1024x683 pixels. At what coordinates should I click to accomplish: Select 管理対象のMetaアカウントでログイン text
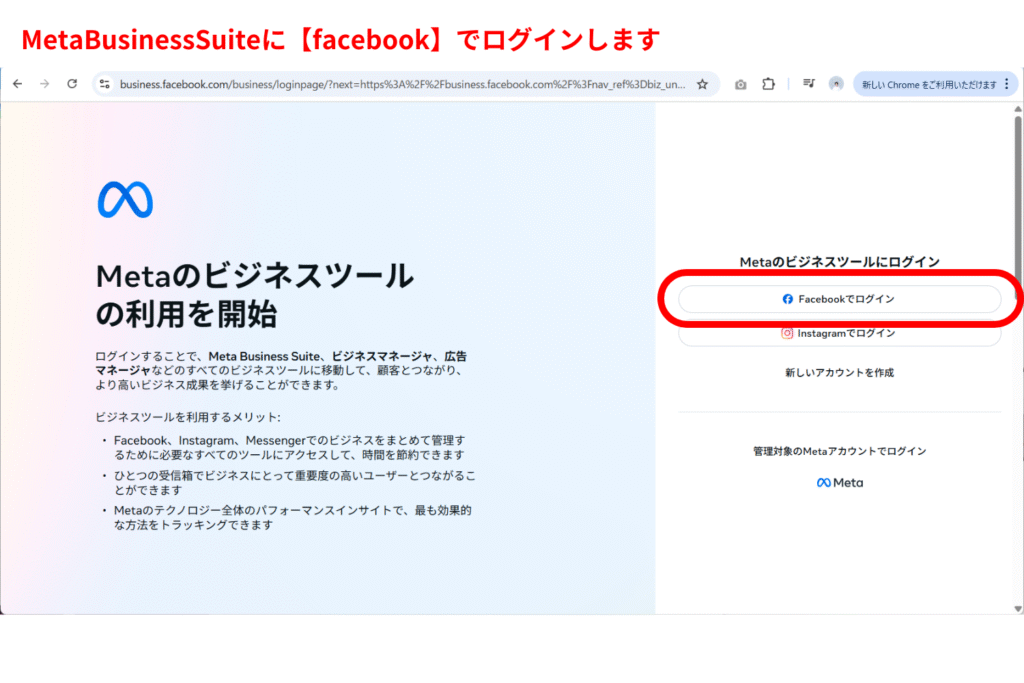pyautogui.click(x=839, y=451)
